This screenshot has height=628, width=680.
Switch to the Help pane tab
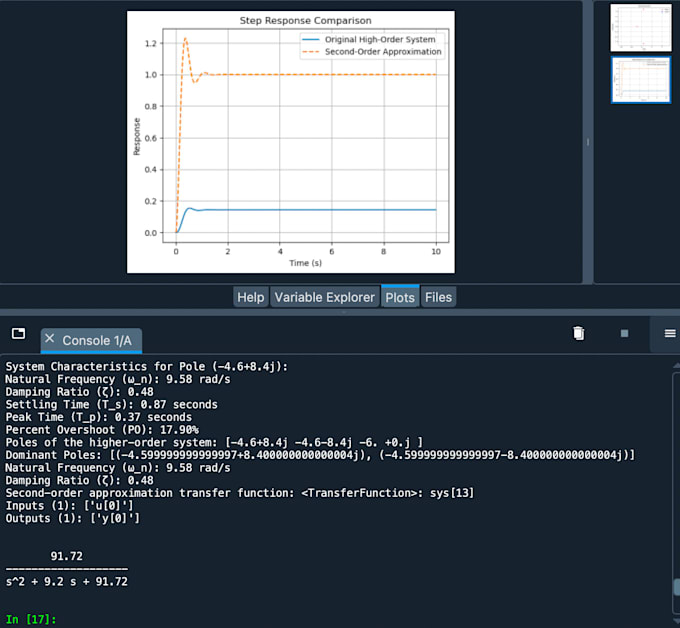pyautogui.click(x=251, y=297)
